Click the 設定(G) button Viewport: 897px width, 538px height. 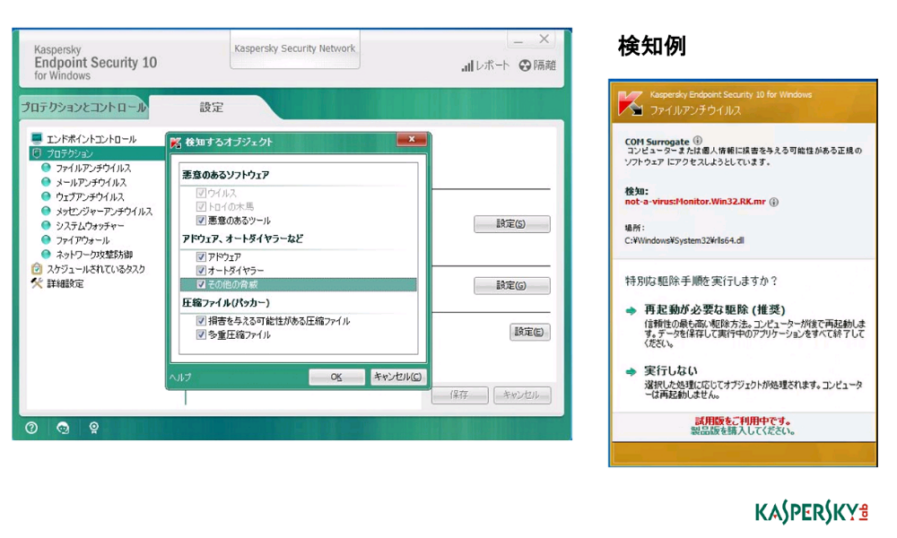[512, 285]
